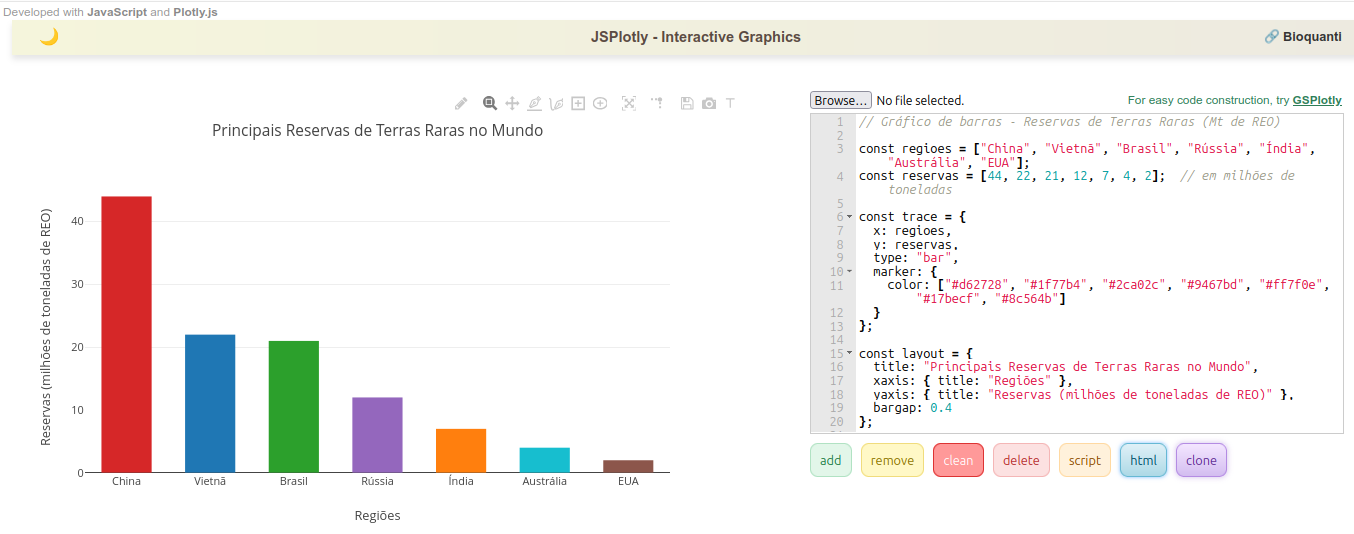1354x534 pixels.
Task: Select the Zoom tool in chart modebar
Action: [490, 103]
